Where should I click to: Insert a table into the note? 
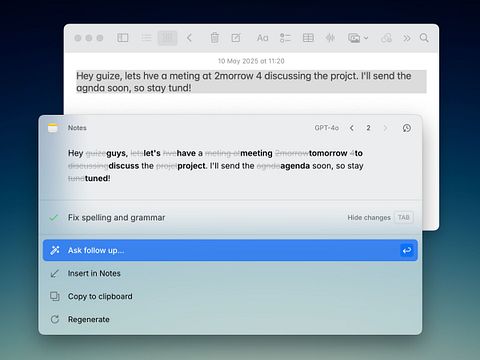click(x=308, y=38)
